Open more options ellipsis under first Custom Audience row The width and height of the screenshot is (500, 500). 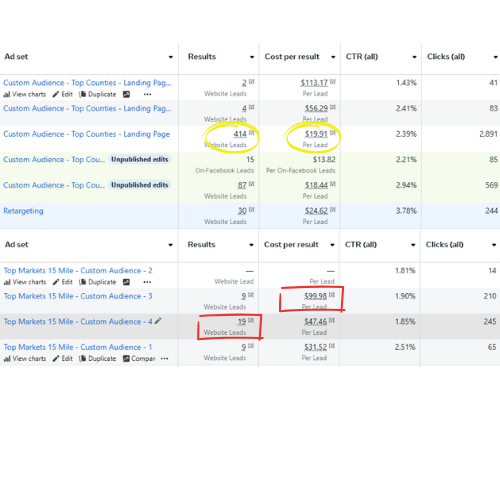(x=147, y=94)
